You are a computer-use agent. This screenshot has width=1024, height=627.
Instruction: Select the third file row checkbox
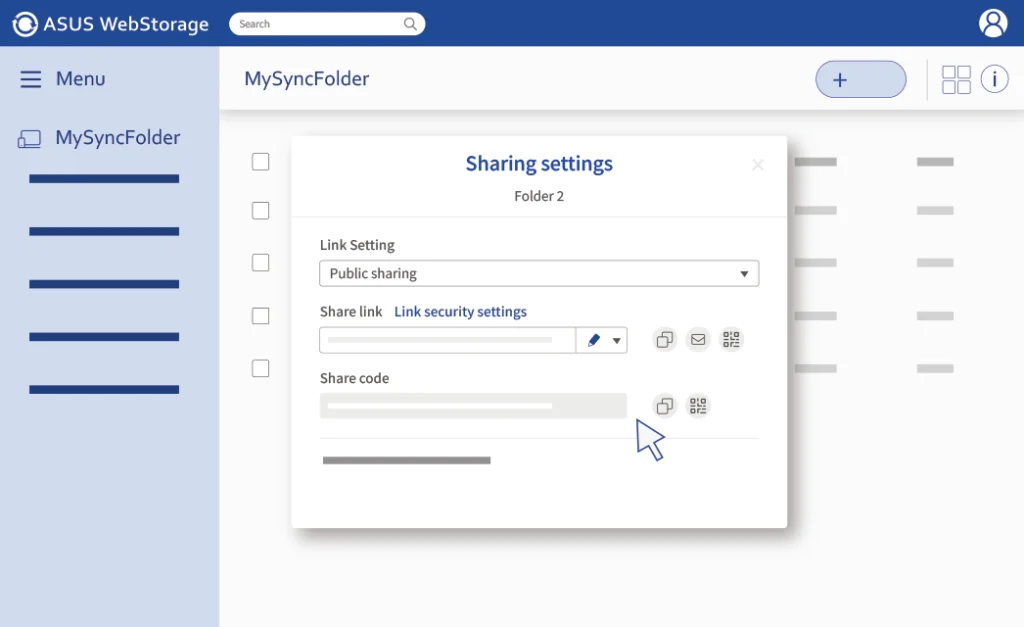click(261, 263)
